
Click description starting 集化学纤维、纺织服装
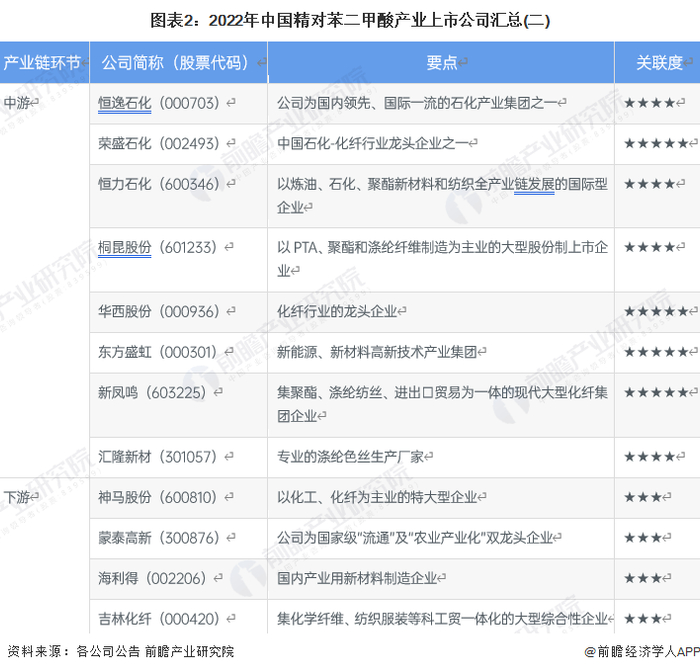pyautogui.click(x=442, y=619)
